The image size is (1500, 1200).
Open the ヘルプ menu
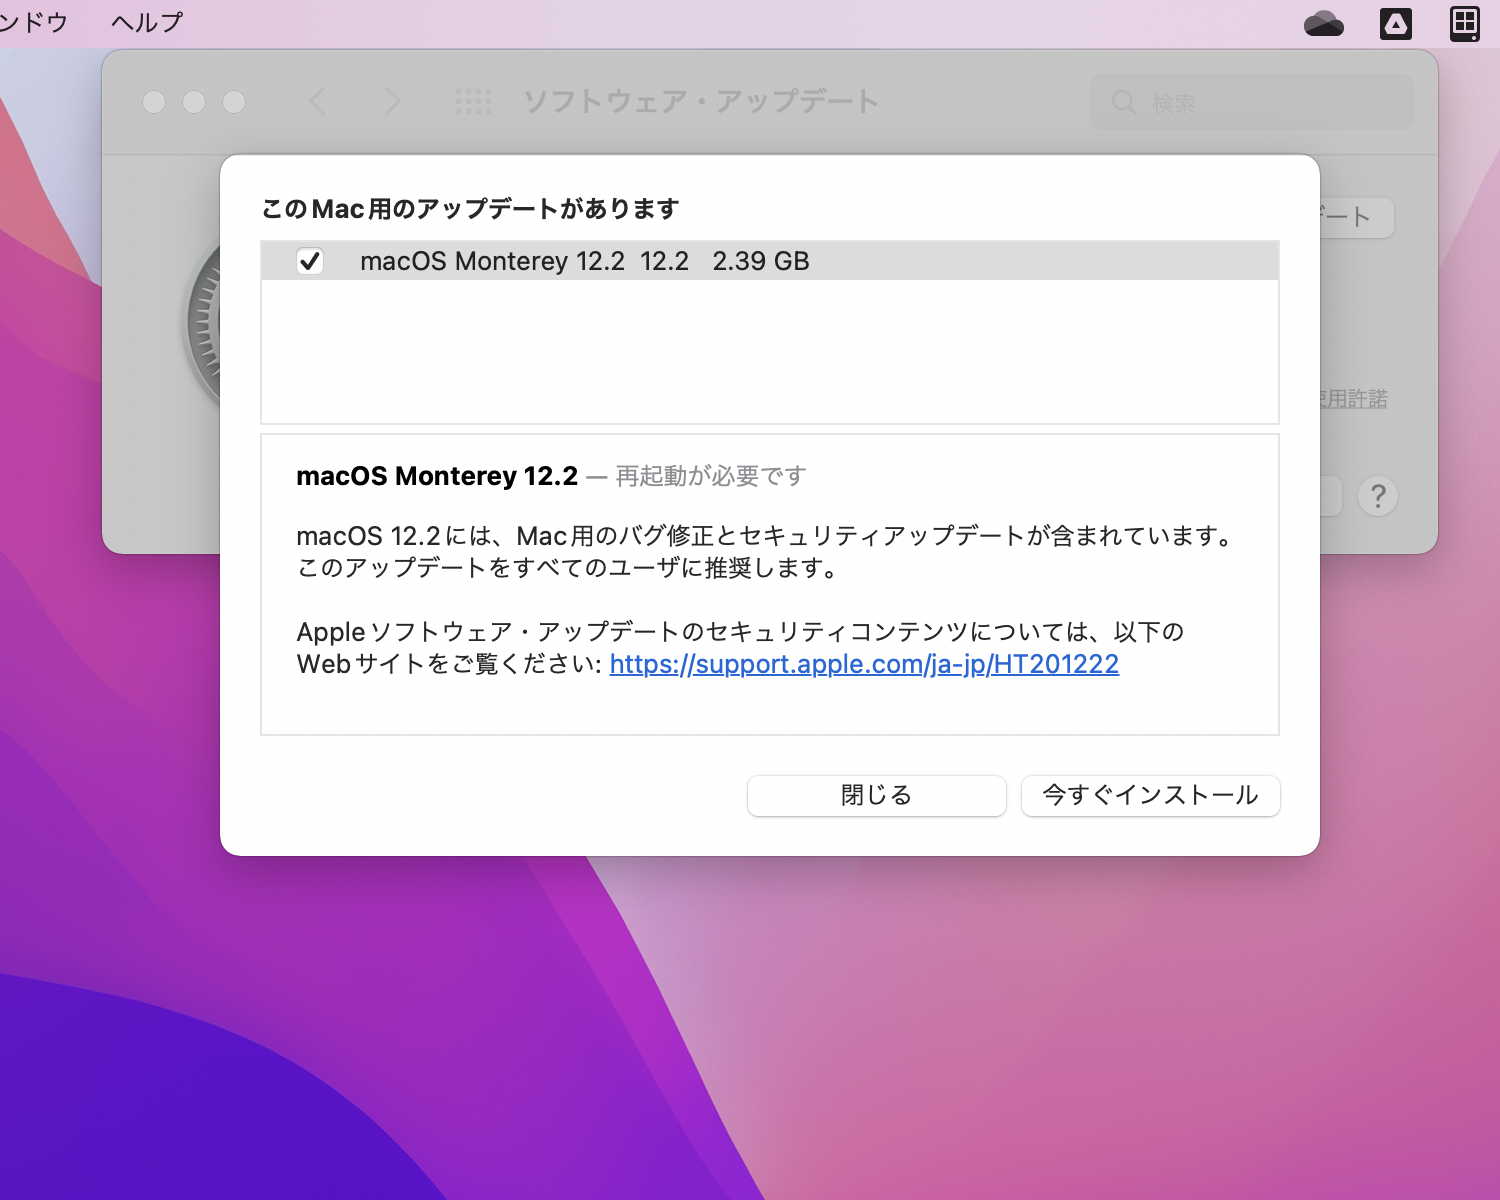[146, 22]
